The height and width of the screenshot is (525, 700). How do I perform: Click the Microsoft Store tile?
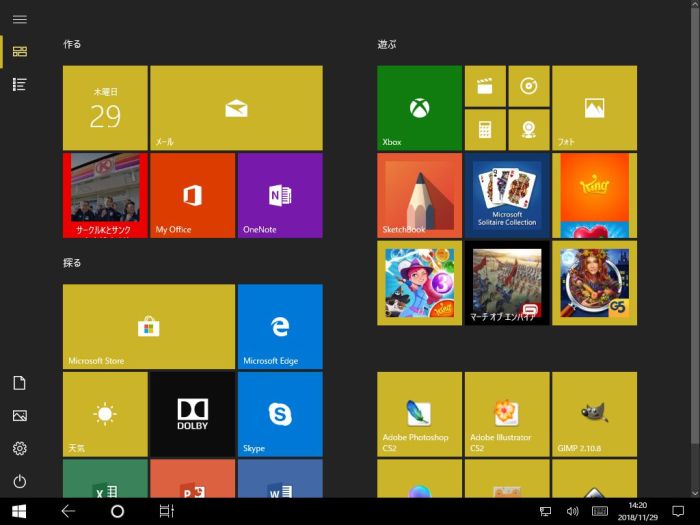click(x=149, y=327)
